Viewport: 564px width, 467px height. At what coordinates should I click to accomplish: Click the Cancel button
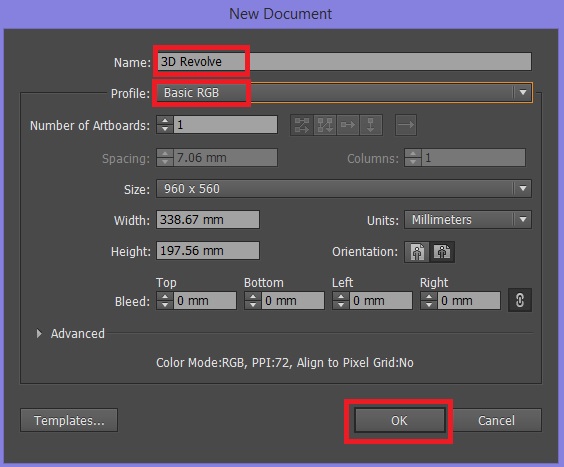click(x=496, y=420)
